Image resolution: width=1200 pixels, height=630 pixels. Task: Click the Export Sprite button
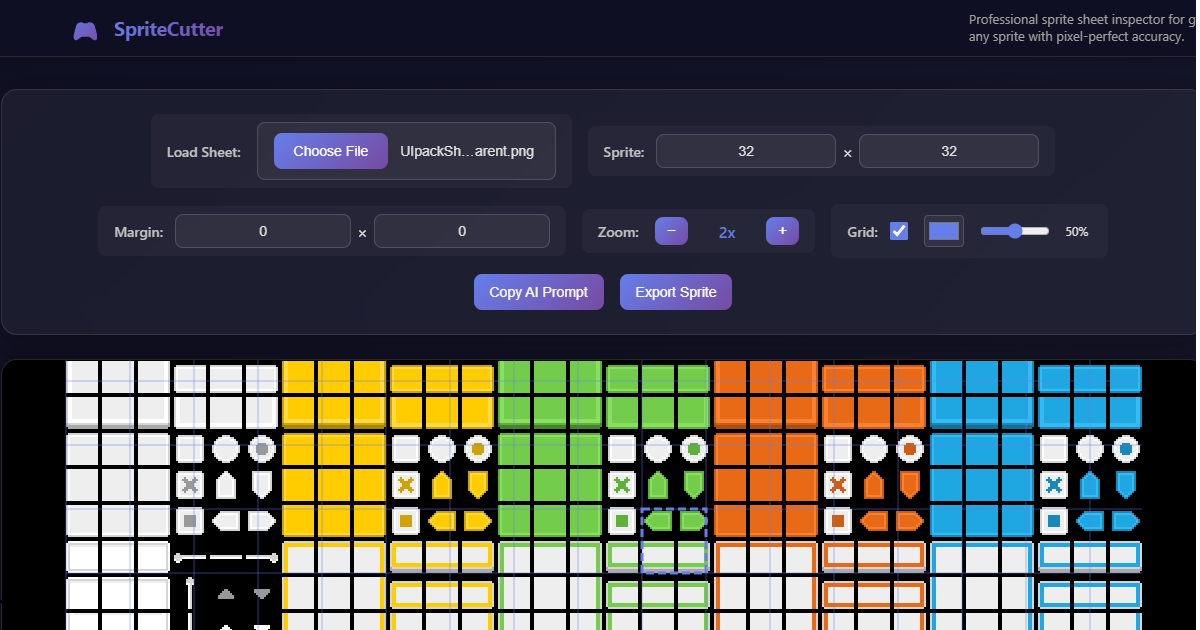pyautogui.click(x=675, y=292)
